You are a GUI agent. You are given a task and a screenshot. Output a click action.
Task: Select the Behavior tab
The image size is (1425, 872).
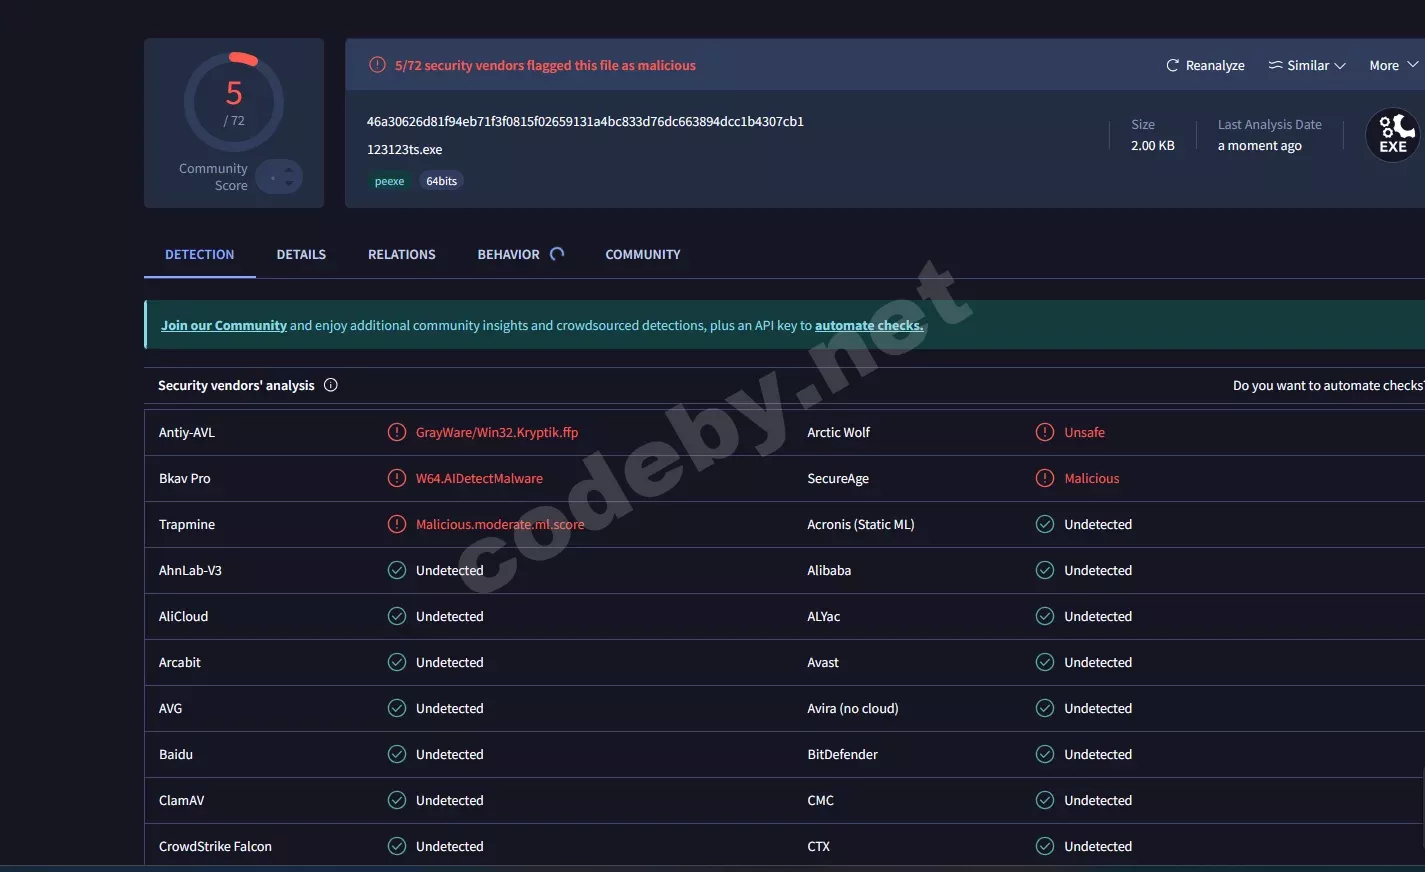(520, 254)
